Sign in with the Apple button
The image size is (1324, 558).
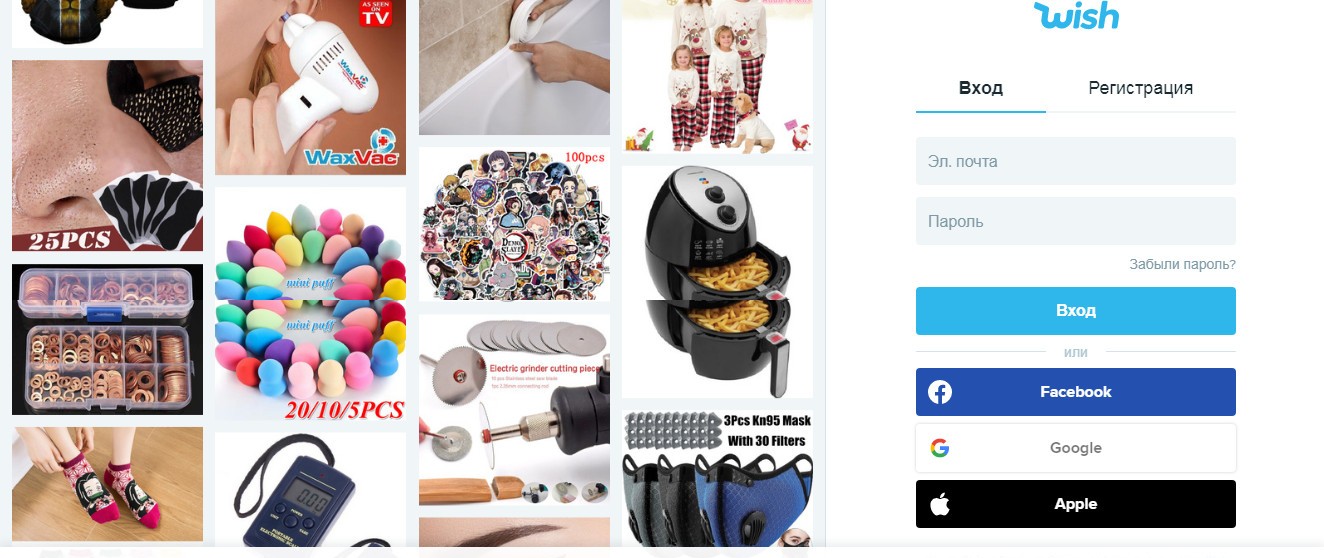click(1076, 504)
